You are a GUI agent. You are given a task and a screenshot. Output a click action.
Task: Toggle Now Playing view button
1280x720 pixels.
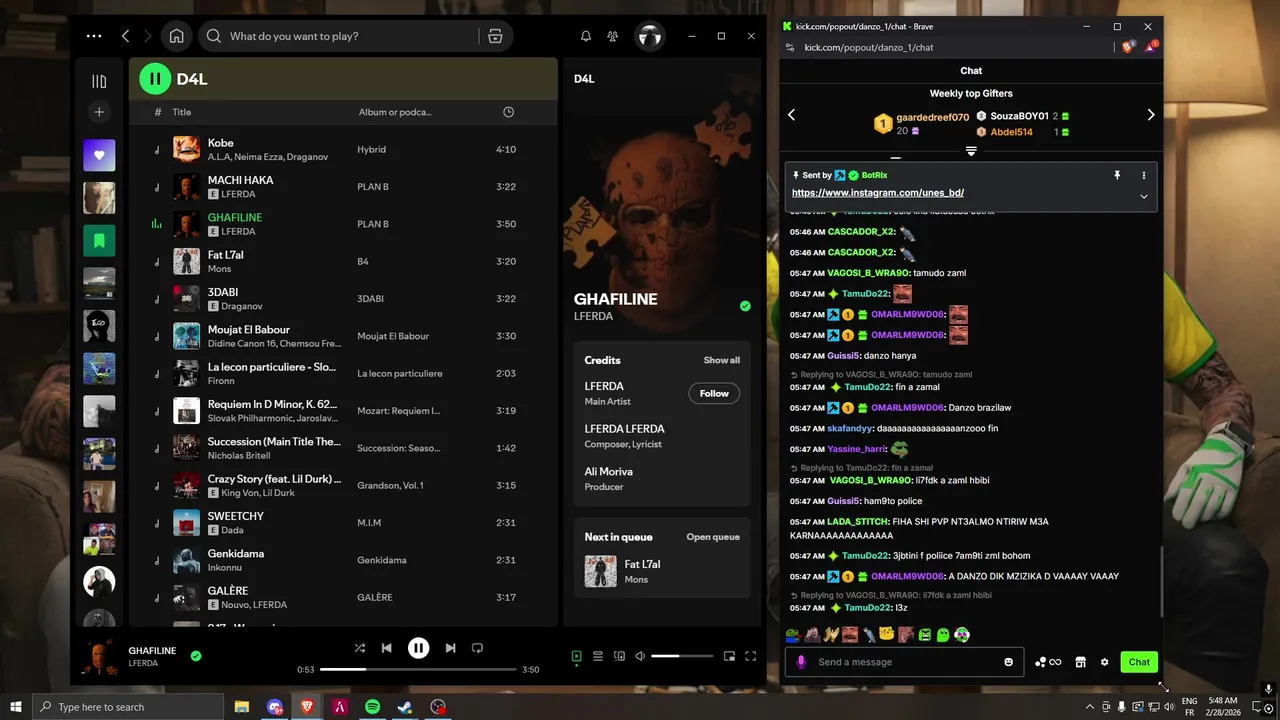(x=577, y=656)
